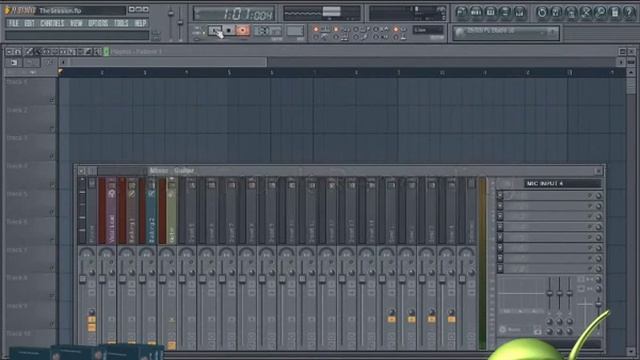Viewport: 640px width, 360px height.
Task: Click the waveform oscilloscope display
Action: [x=322, y=13]
